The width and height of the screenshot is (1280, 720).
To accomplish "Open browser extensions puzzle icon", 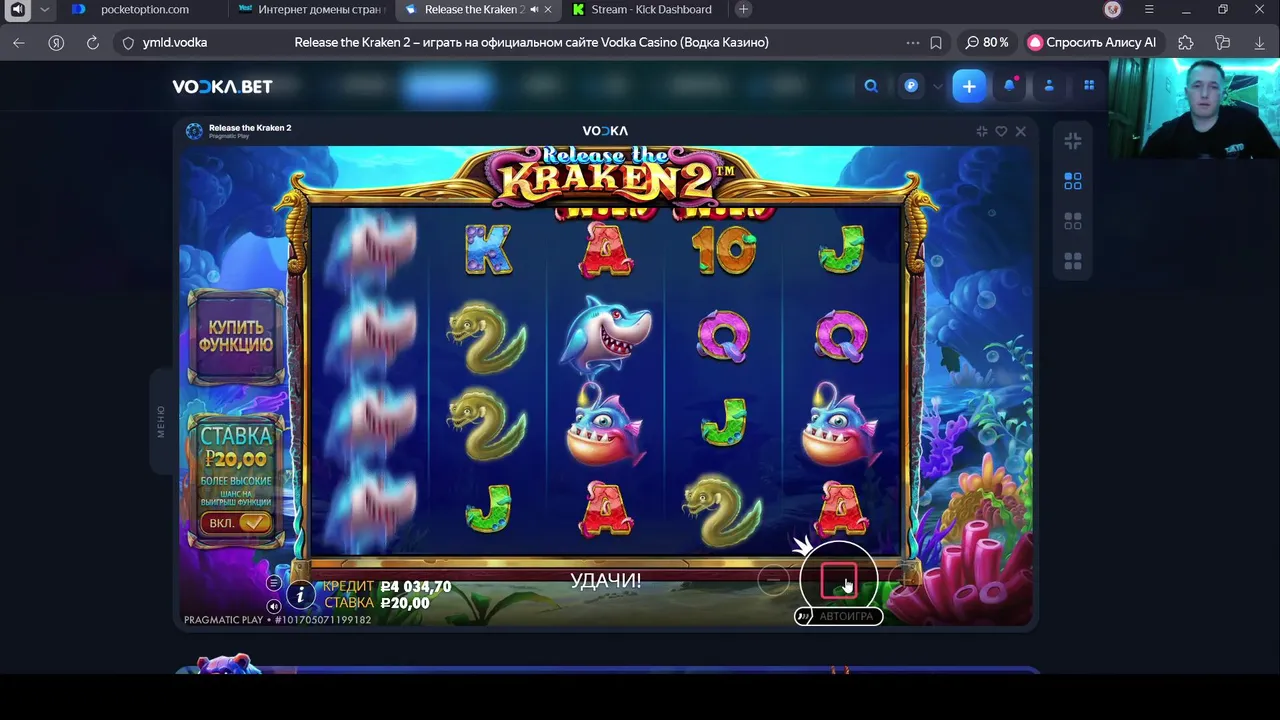I will coord(1186,43).
